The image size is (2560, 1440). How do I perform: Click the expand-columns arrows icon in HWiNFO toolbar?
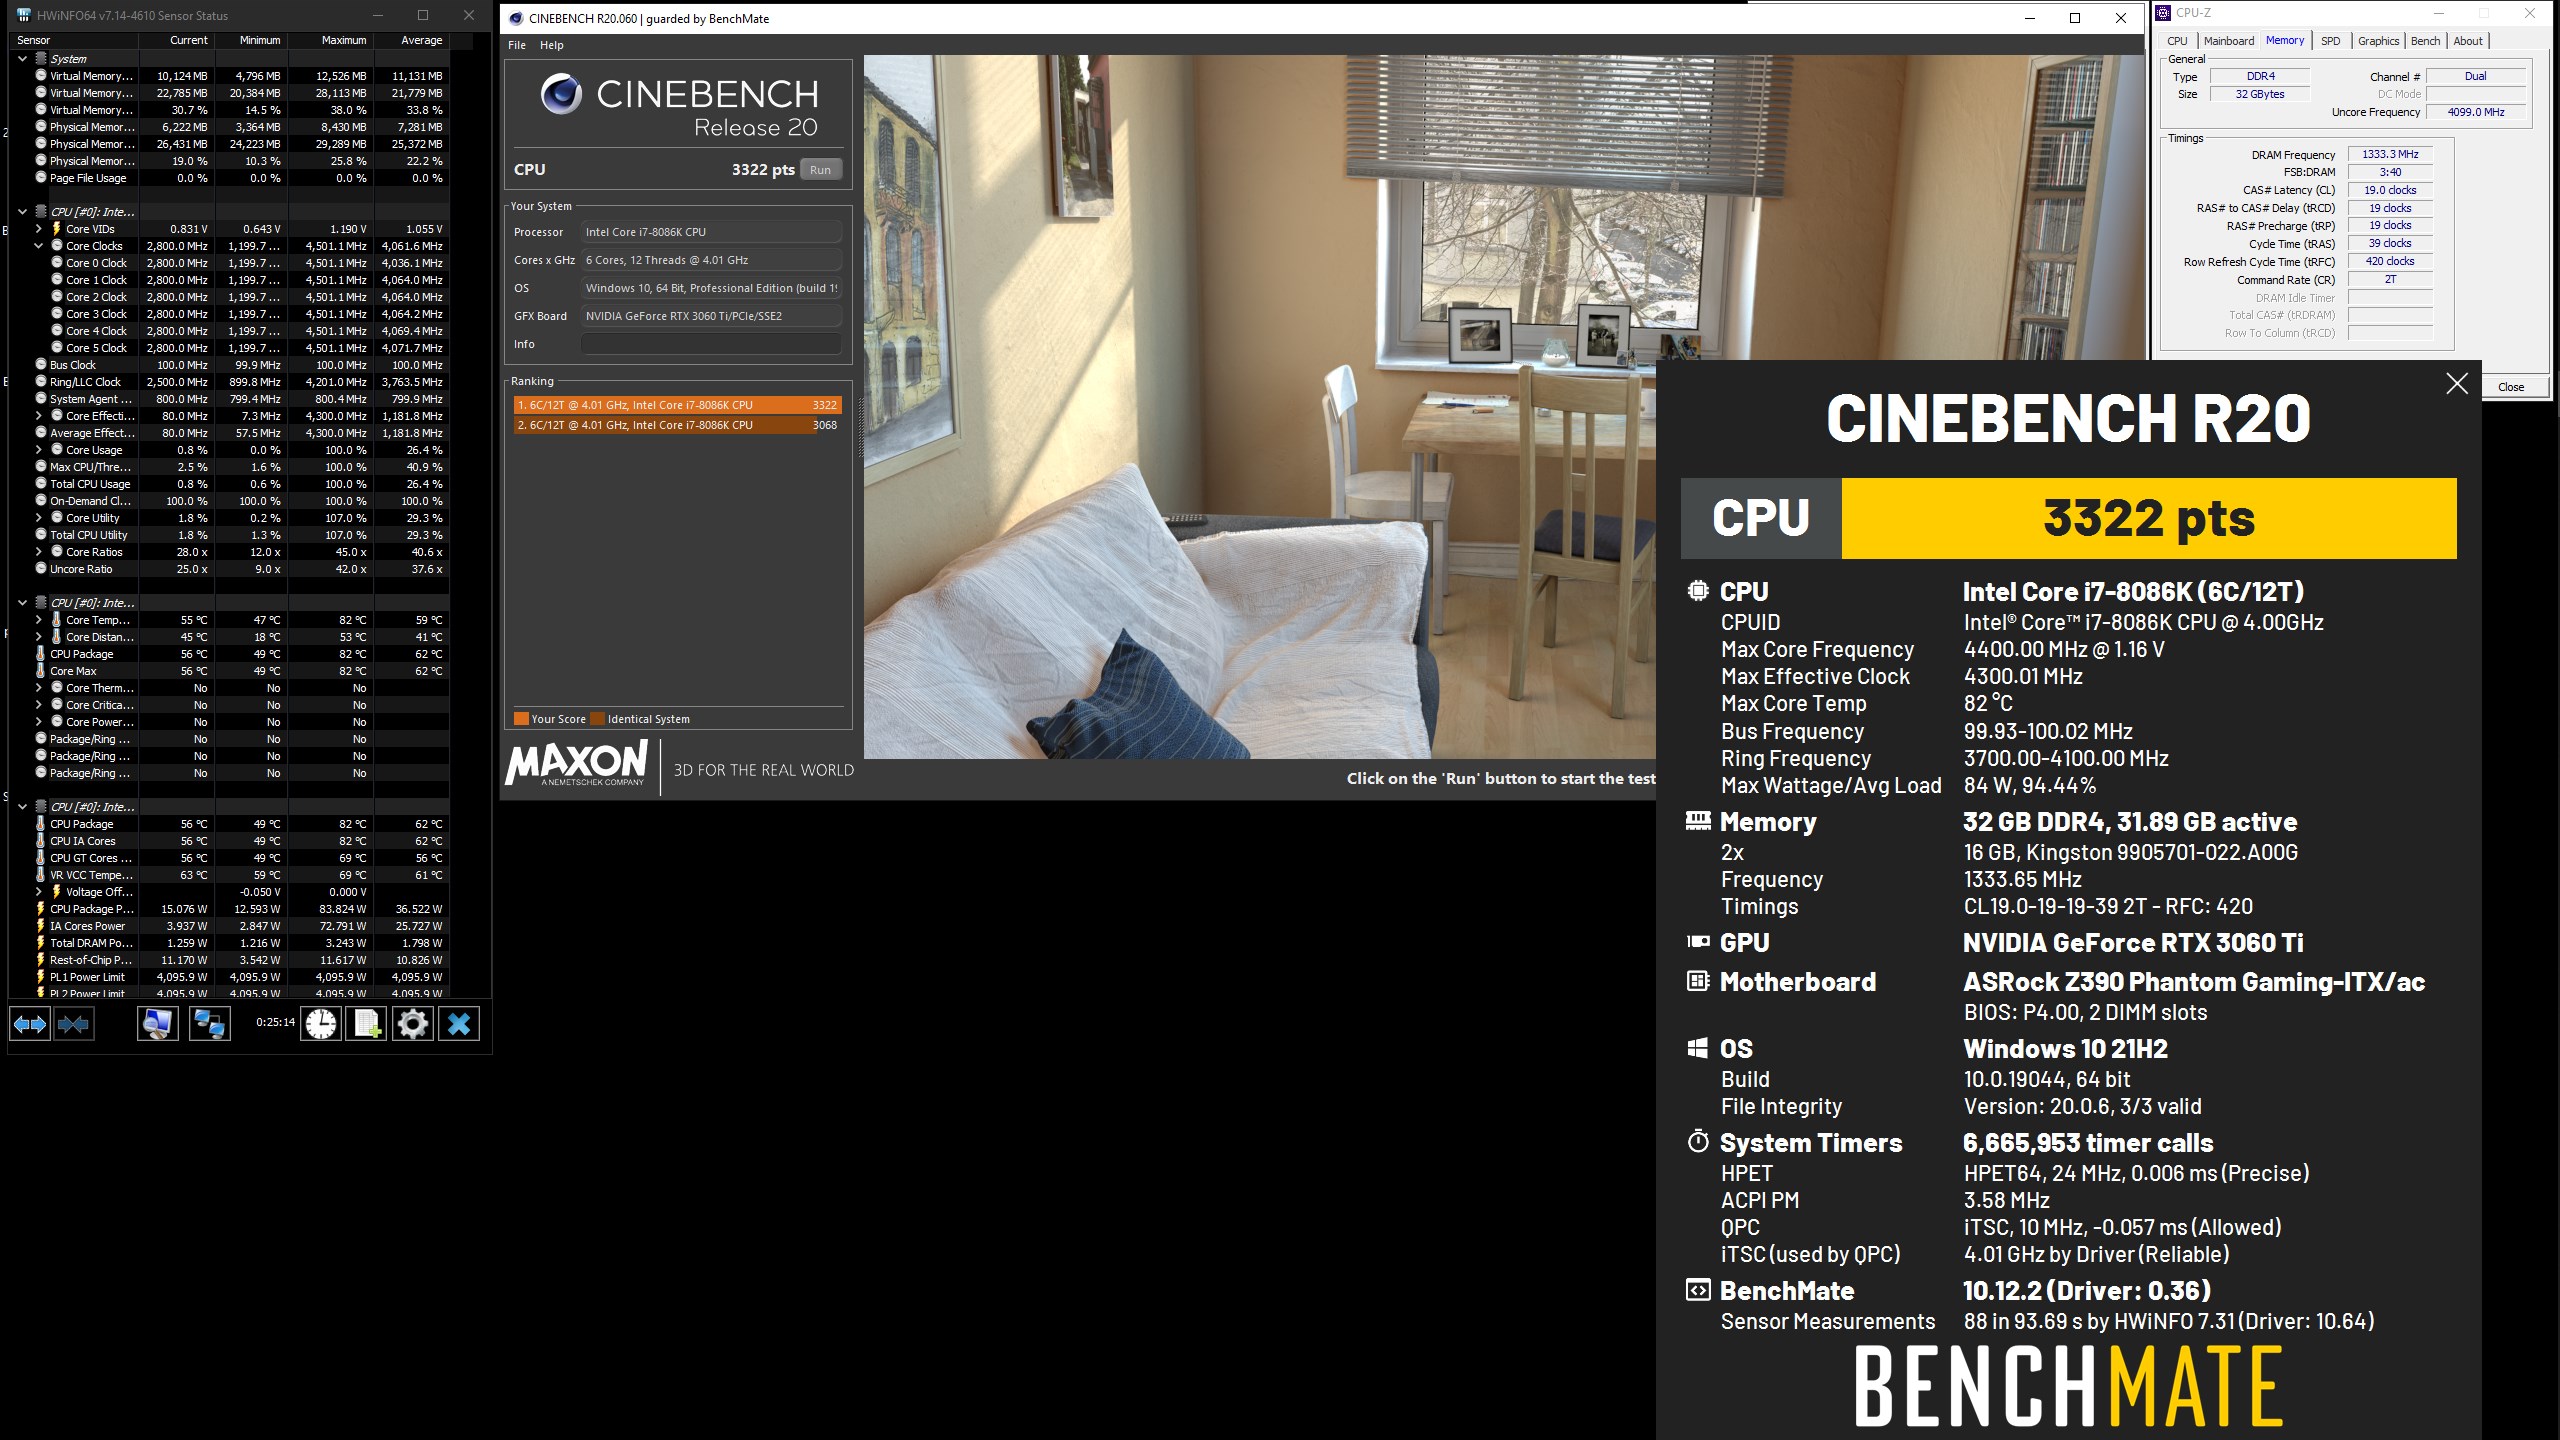30,1023
